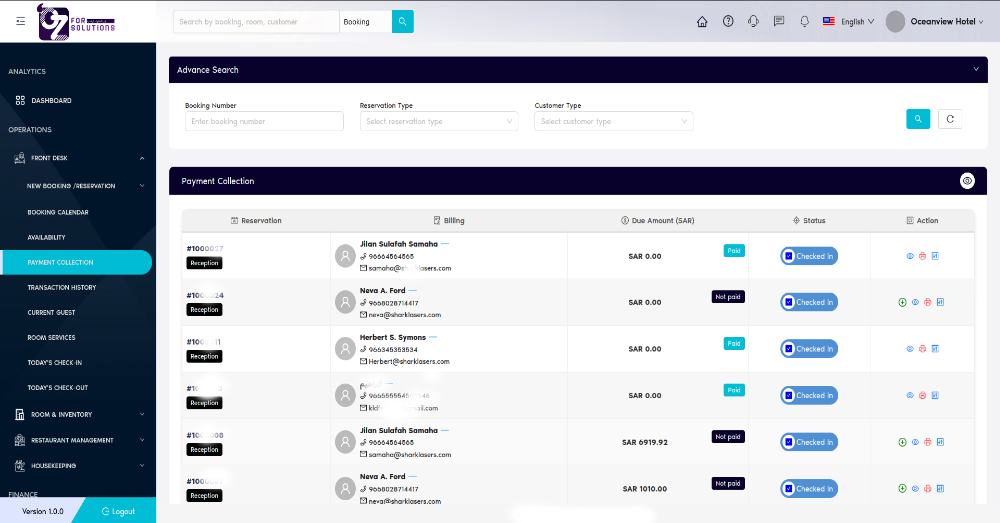
Task: Open notifications bell icon
Action: (x=804, y=21)
